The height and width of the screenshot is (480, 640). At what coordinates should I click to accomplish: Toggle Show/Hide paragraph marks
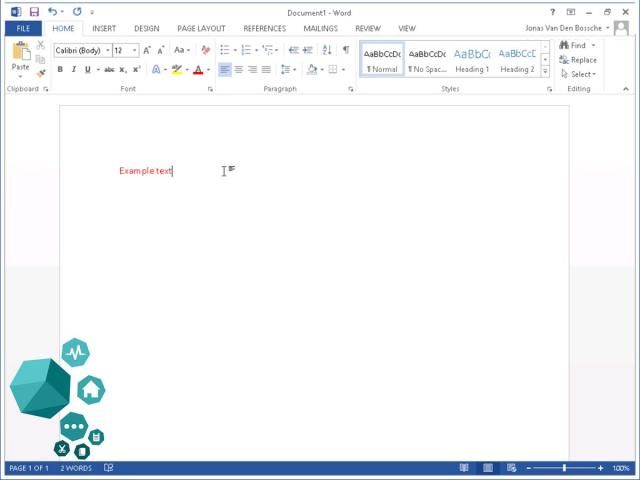346,50
